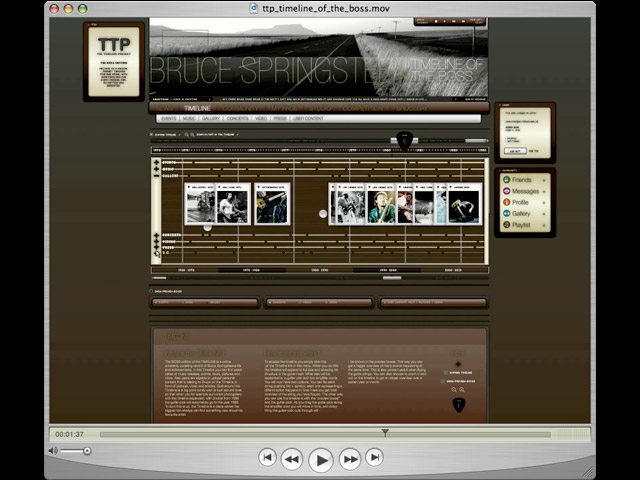Click the Friends link

[x=522, y=180]
